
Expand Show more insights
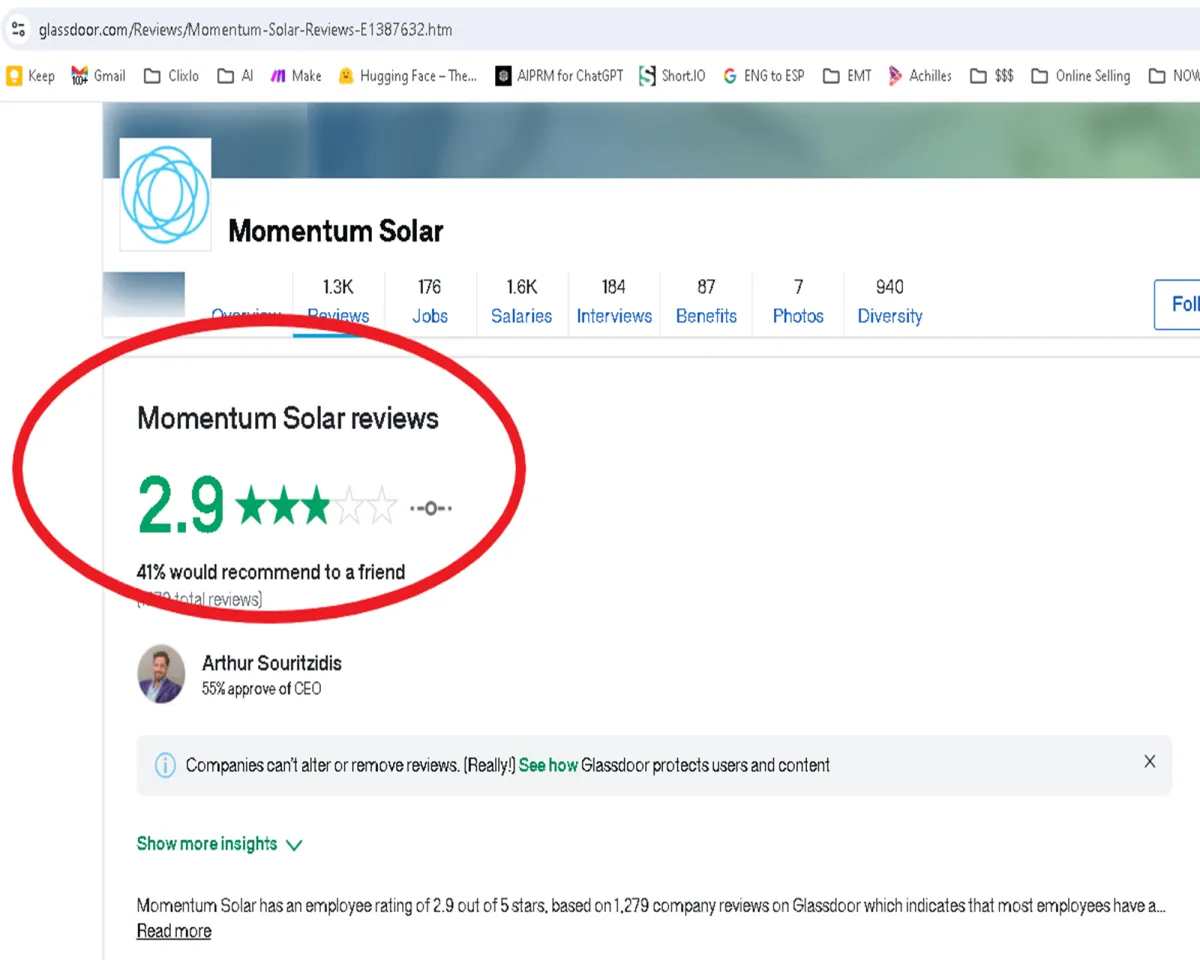[219, 844]
